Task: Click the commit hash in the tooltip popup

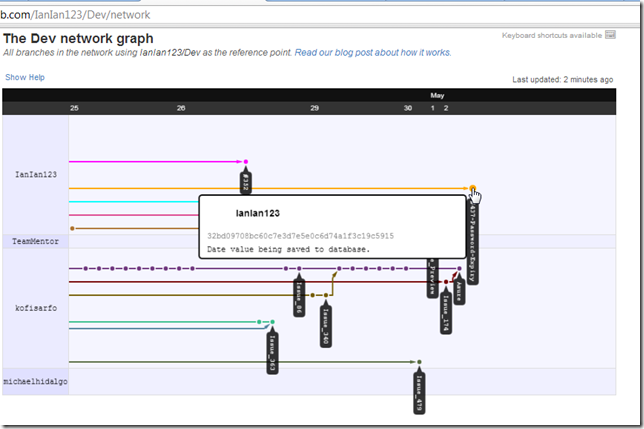Action: [x=300, y=236]
